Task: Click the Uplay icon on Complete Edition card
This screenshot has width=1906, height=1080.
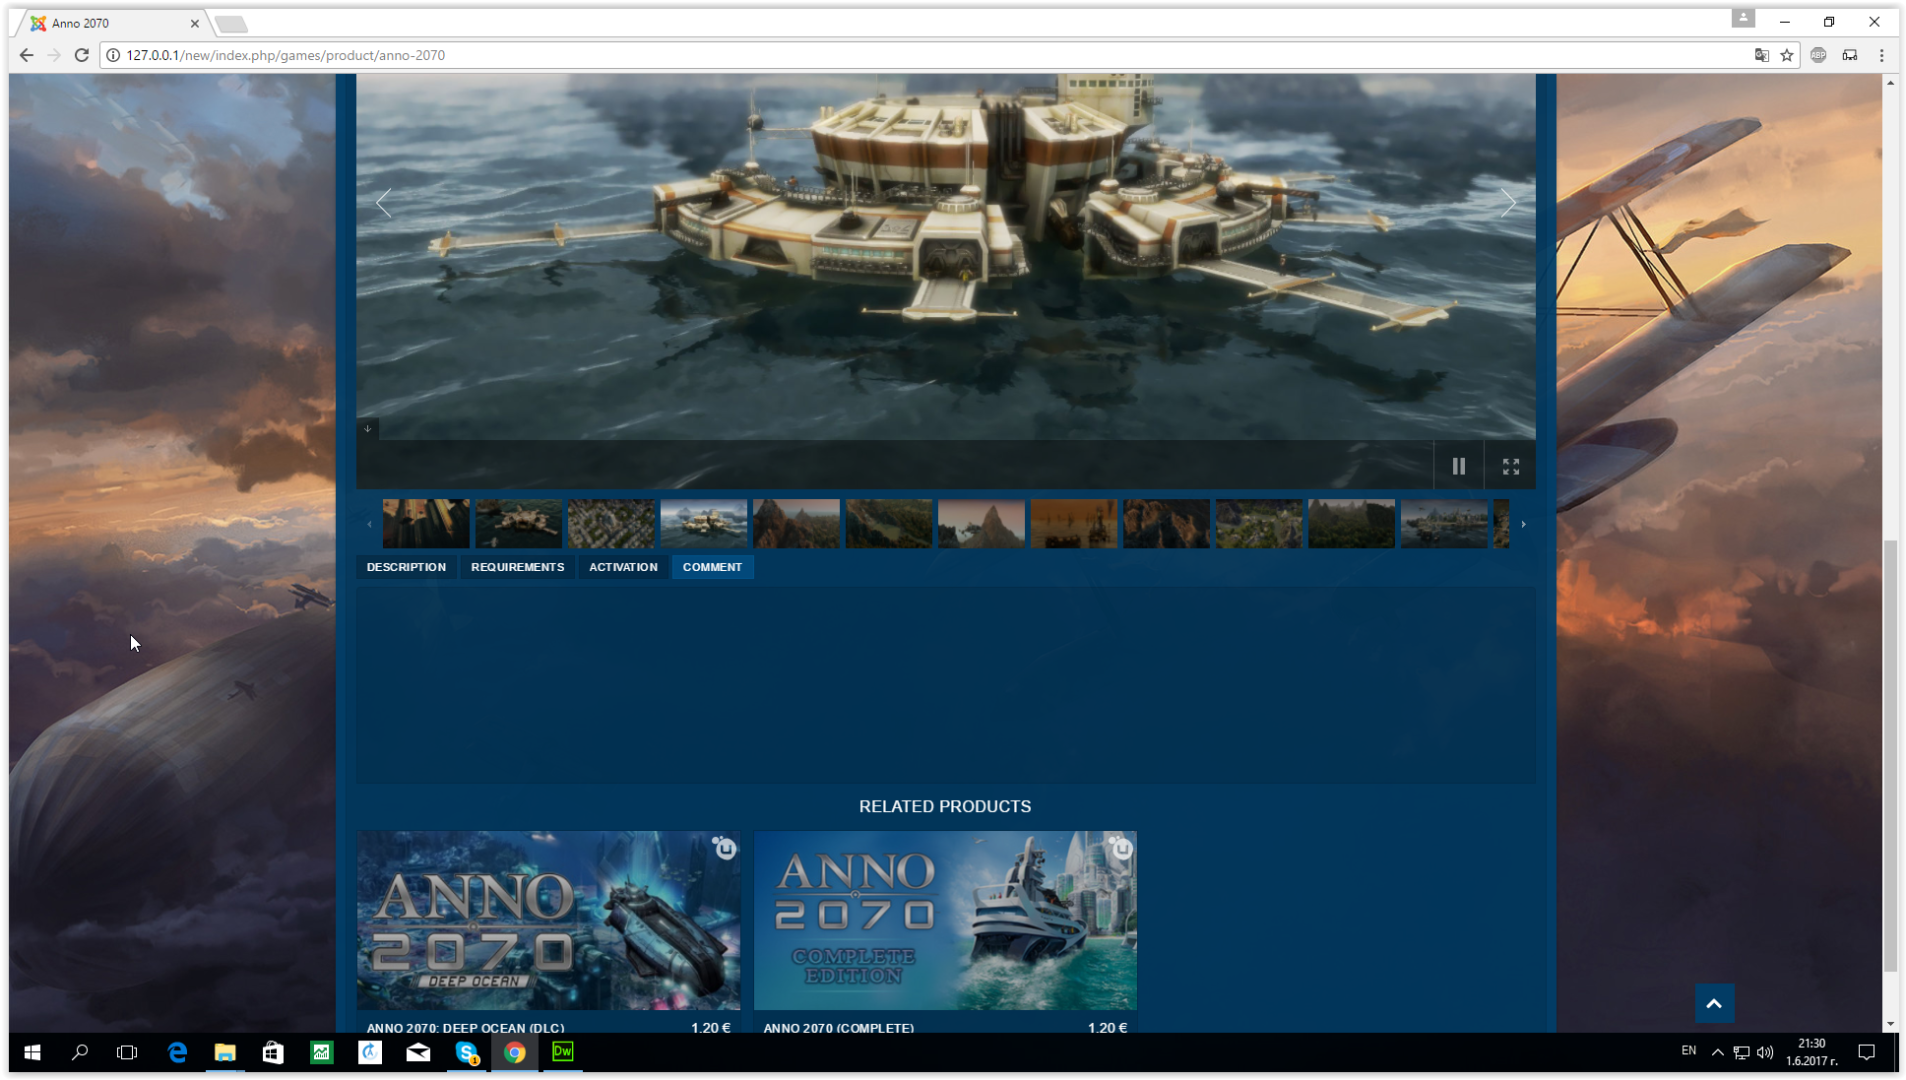Action: pyautogui.click(x=1121, y=848)
